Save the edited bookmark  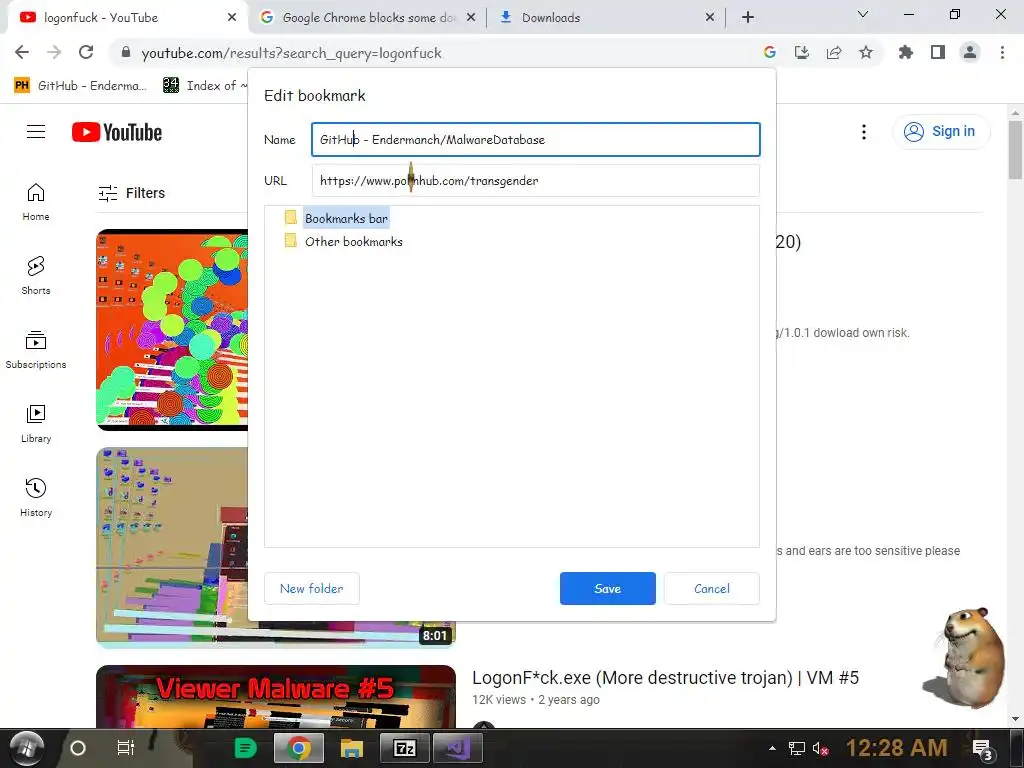click(607, 588)
